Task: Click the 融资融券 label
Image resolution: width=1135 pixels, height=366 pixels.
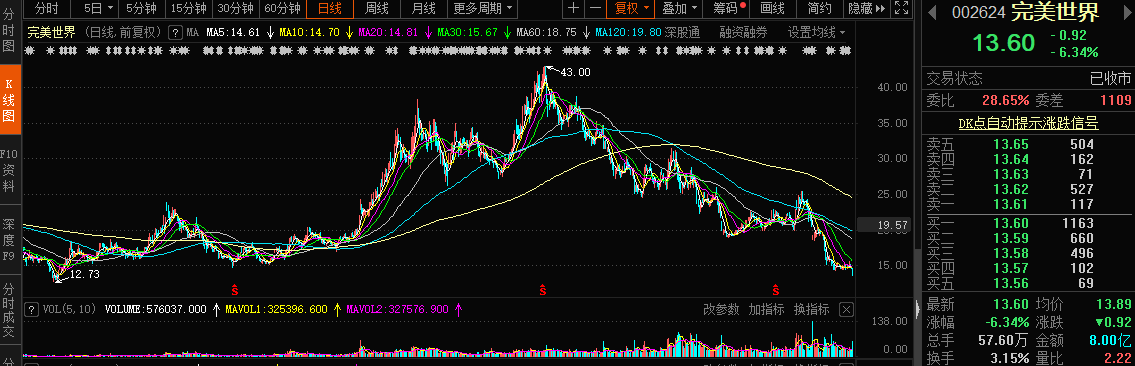Action: point(743,33)
